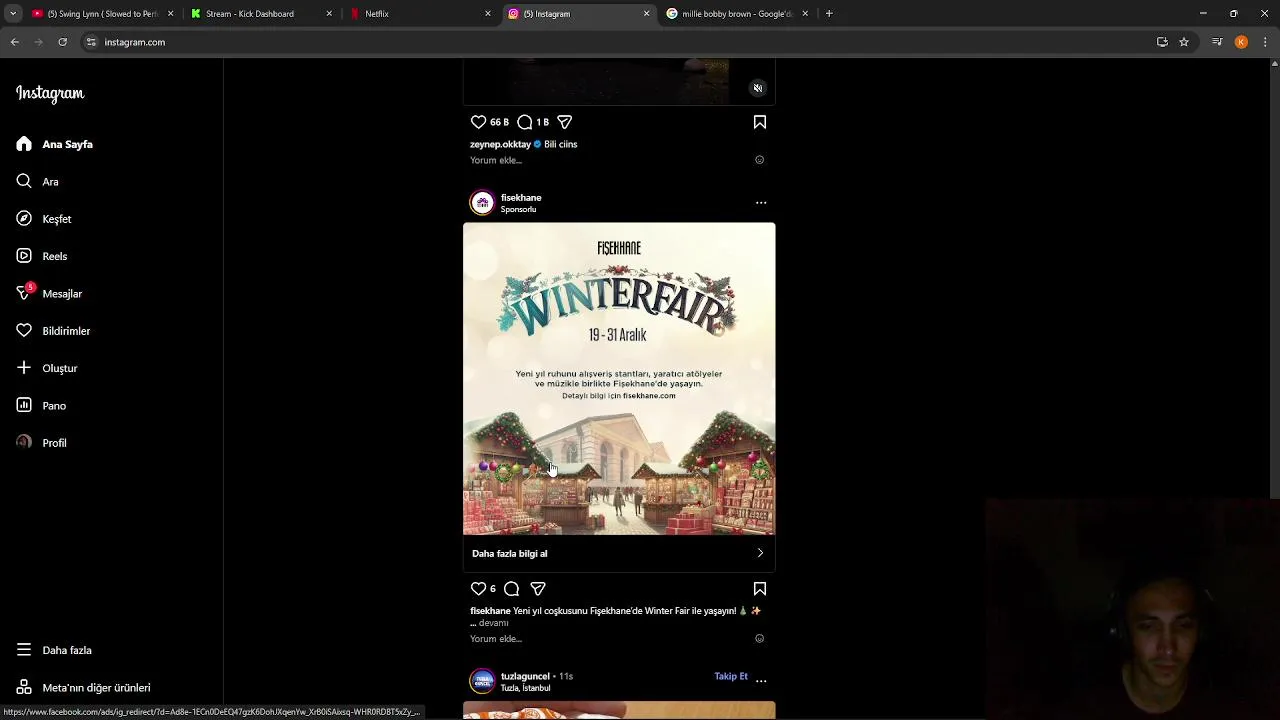This screenshot has height=720, width=1280.
Task: Open comments on zeynep.okktay post
Action: (x=524, y=122)
